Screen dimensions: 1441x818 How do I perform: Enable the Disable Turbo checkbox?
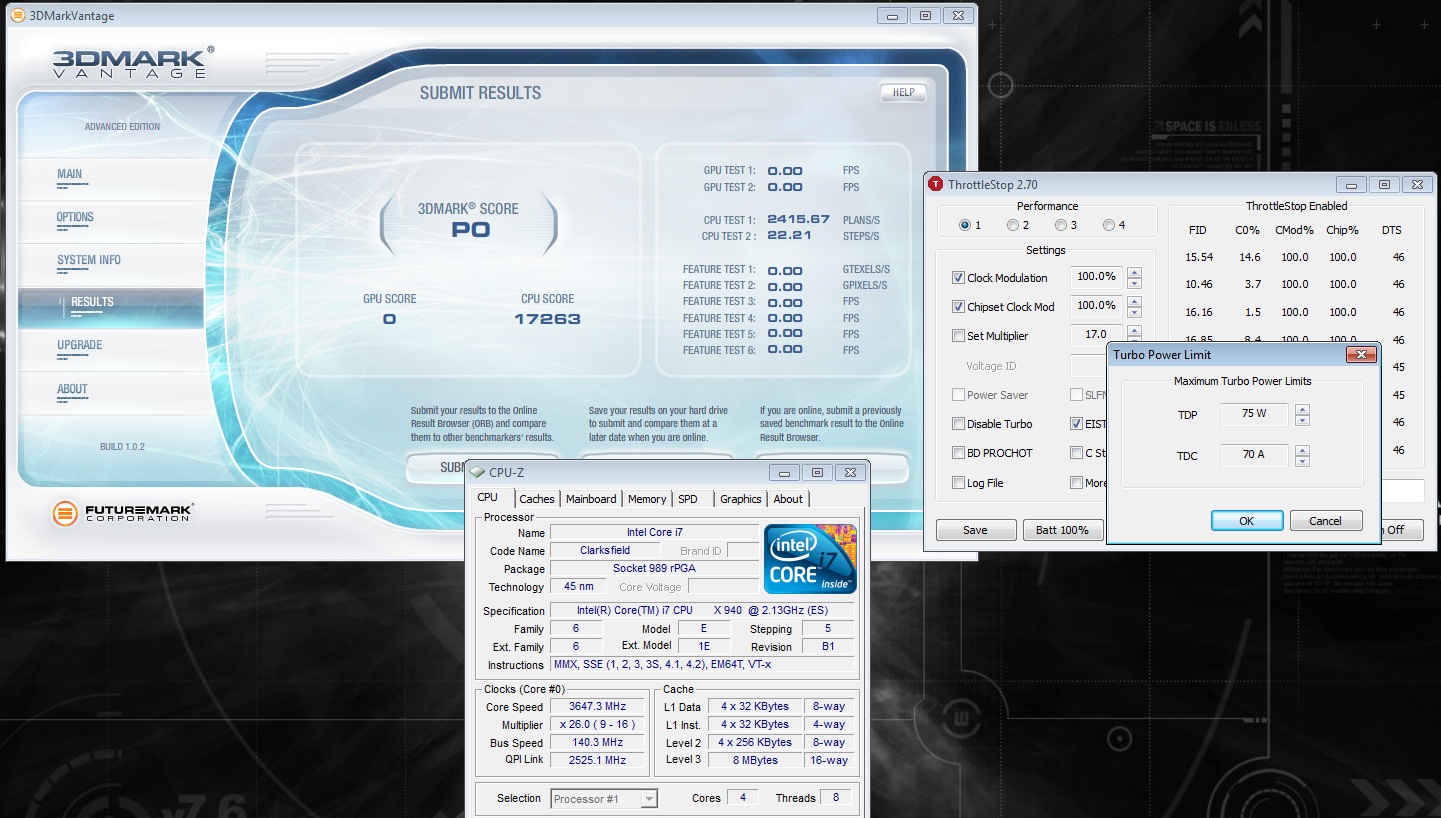tap(959, 424)
